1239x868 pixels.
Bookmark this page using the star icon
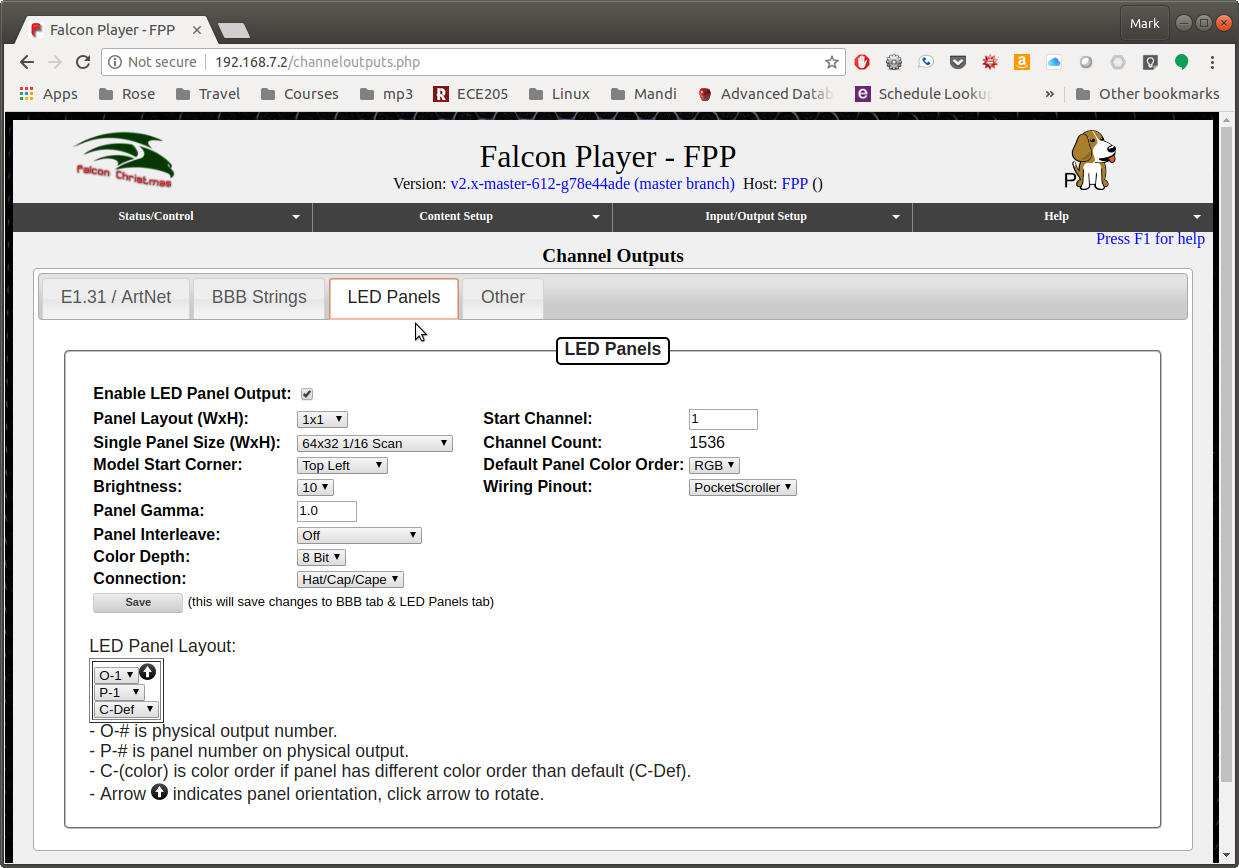pyautogui.click(x=831, y=62)
